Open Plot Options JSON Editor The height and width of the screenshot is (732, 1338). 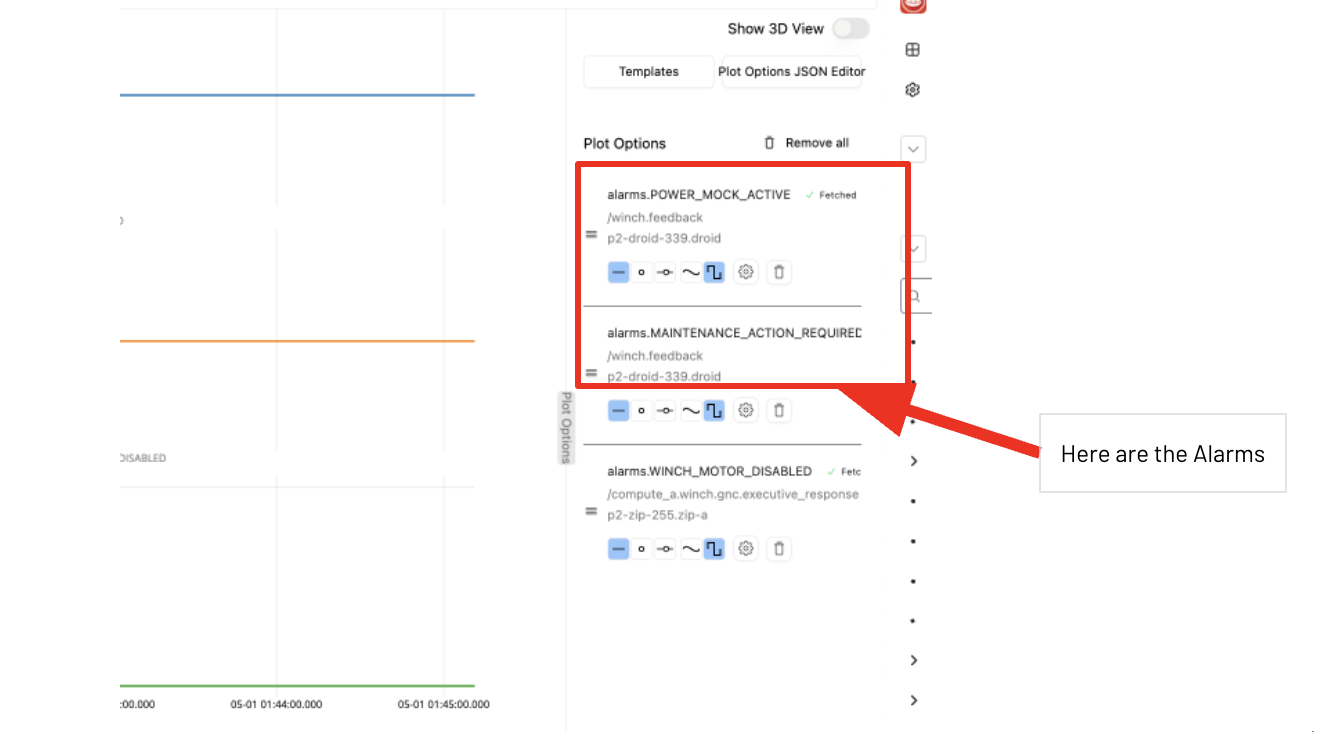(x=791, y=72)
